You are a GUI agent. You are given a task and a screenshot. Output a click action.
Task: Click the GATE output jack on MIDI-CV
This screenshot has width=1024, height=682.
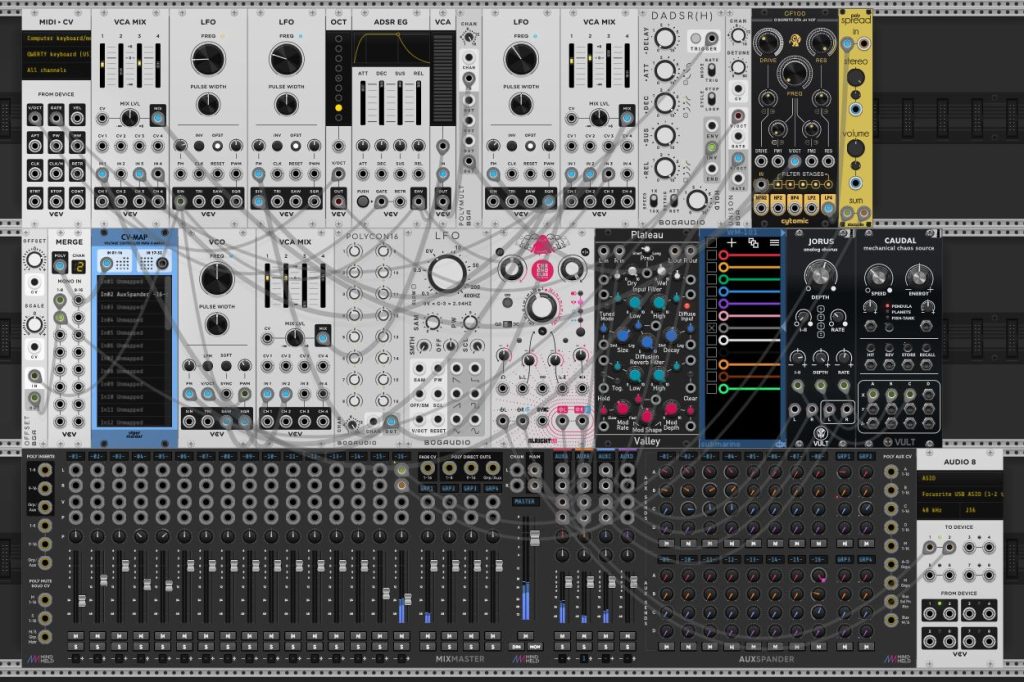56,118
